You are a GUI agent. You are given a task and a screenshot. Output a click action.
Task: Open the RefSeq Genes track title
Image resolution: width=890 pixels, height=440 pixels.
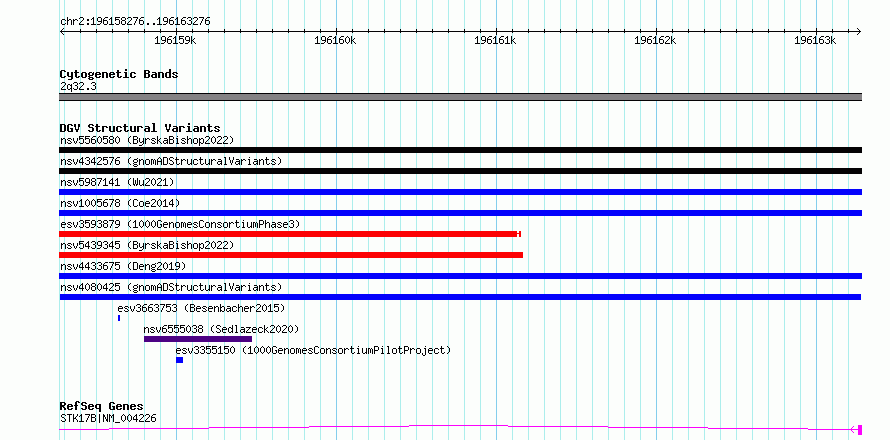102,407
